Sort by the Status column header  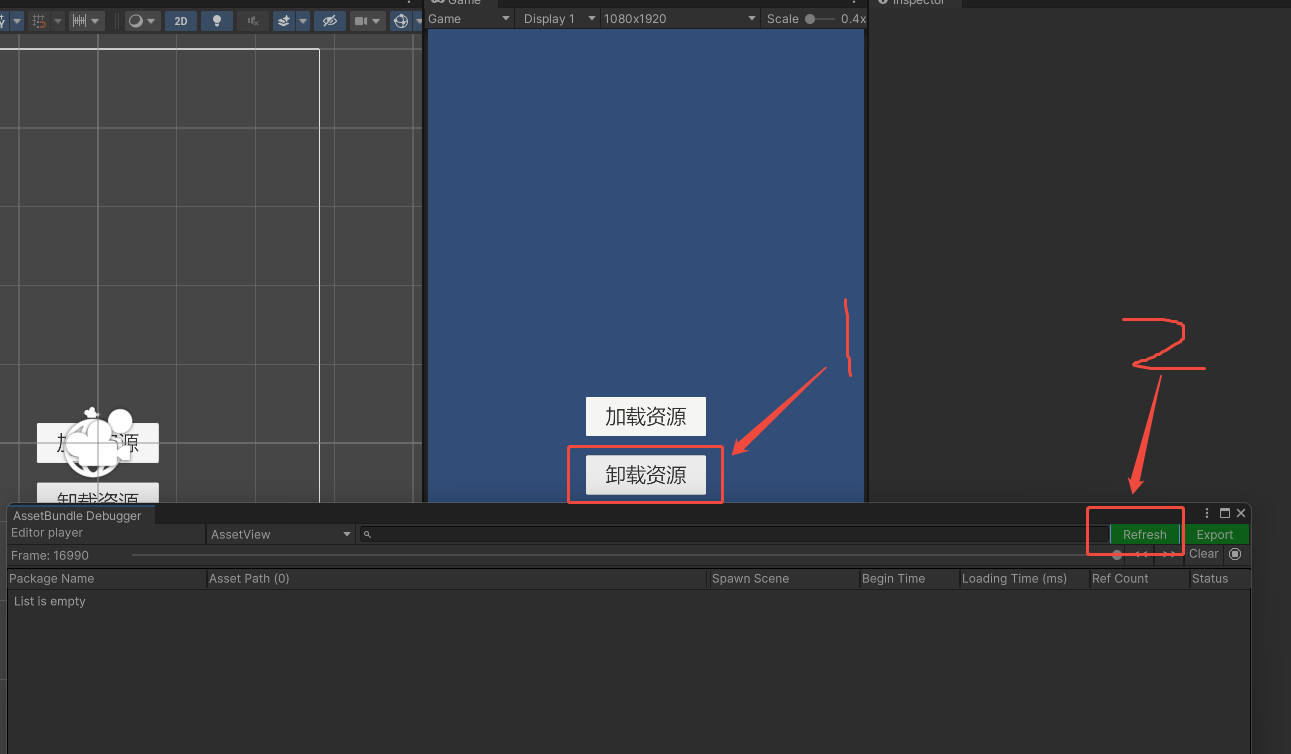coord(1219,578)
